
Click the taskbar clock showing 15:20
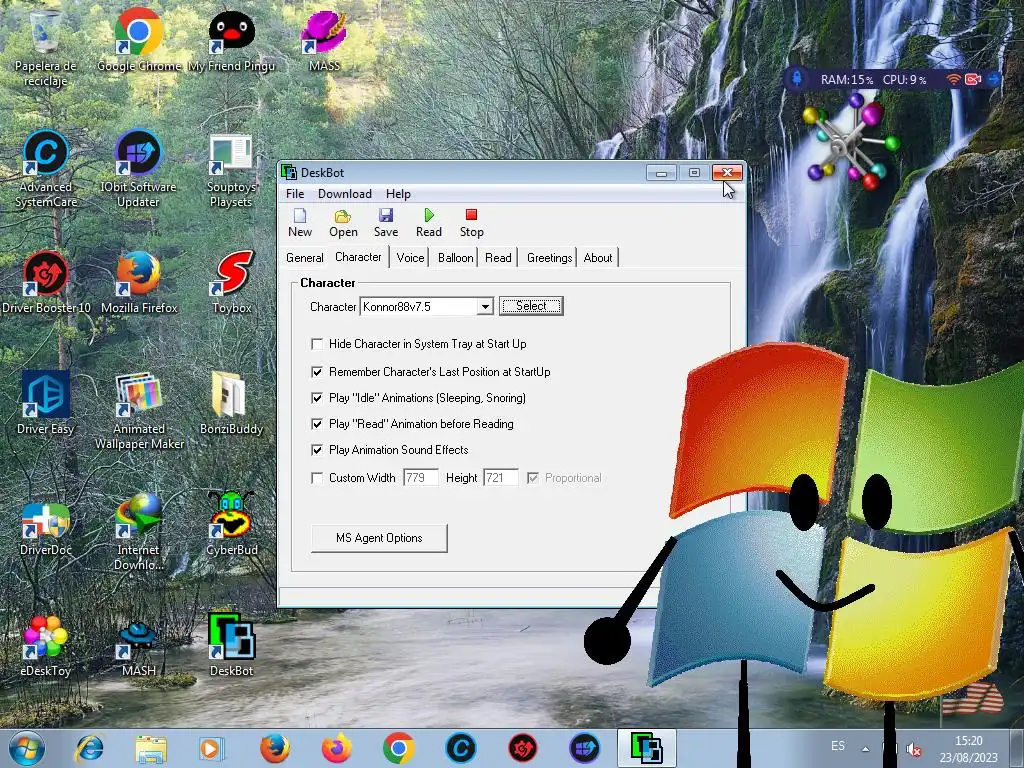[969, 749]
